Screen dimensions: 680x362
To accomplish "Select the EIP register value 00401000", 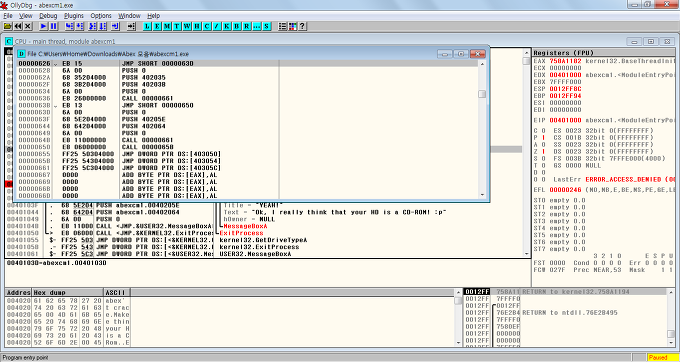I will coord(565,120).
